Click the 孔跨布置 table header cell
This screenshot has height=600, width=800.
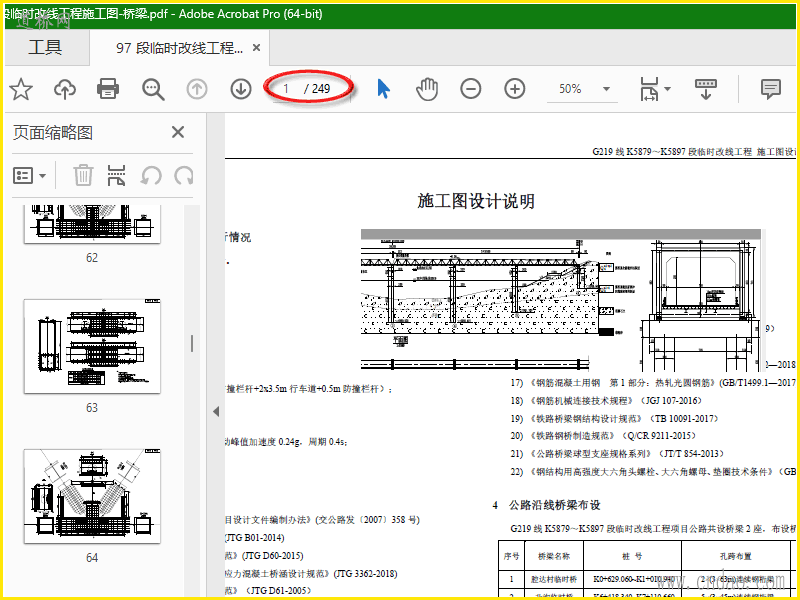coord(735,556)
